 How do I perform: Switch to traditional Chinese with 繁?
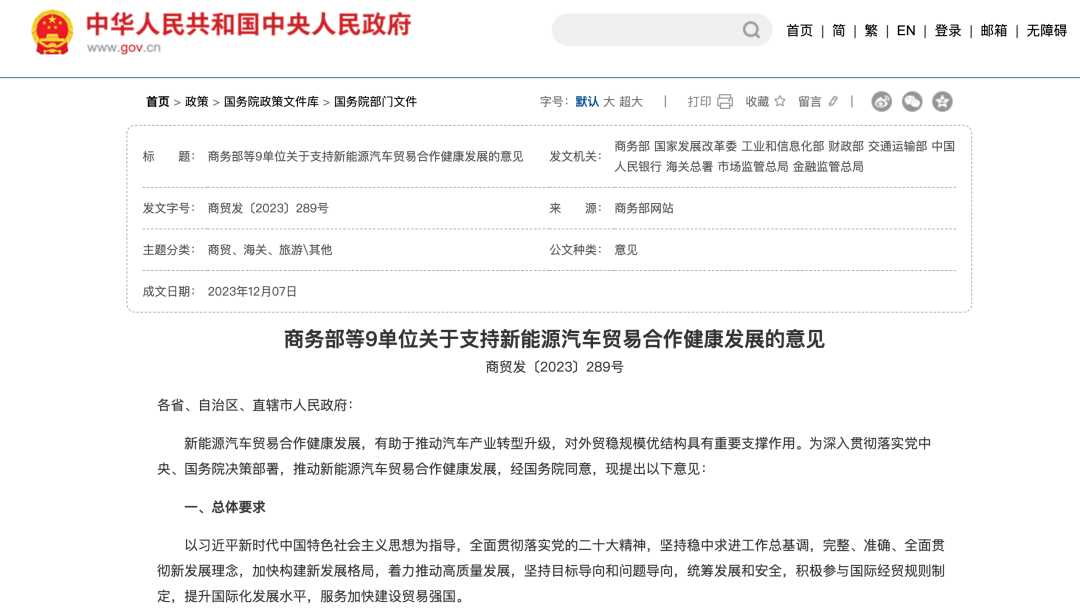(x=870, y=30)
